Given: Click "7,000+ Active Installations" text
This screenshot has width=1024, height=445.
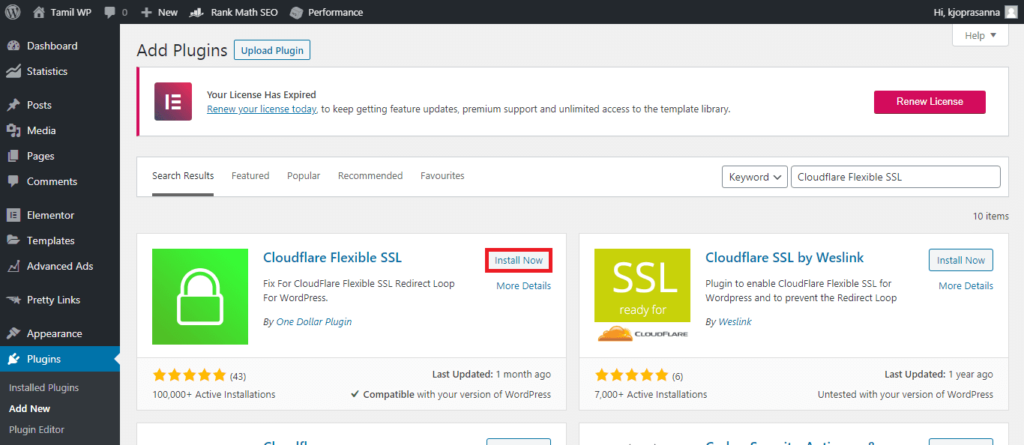Looking at the screenshot, I should point(651,395).
